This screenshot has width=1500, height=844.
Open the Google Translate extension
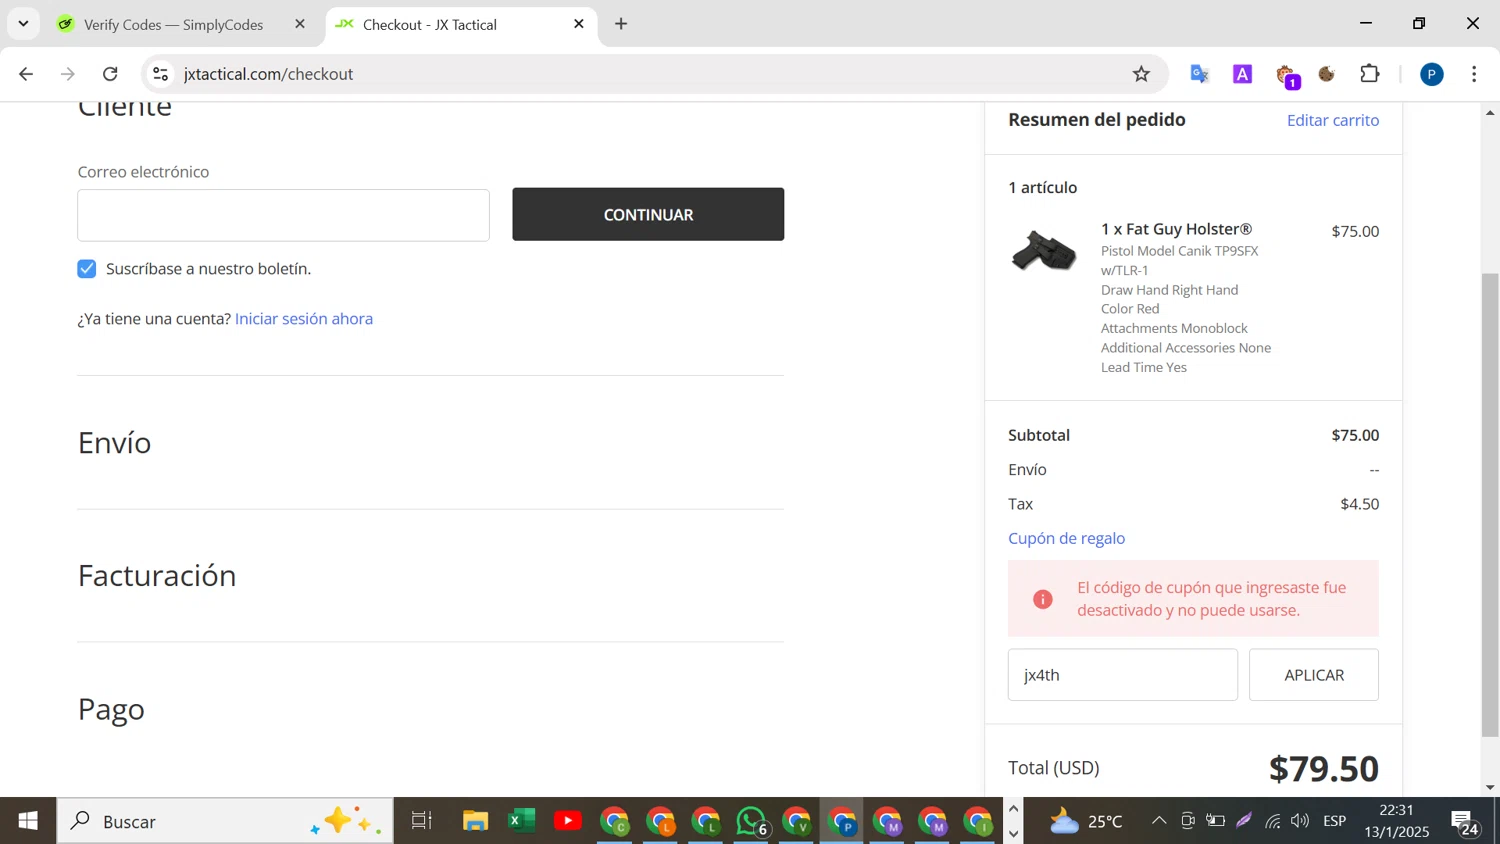coord(1199,74)
